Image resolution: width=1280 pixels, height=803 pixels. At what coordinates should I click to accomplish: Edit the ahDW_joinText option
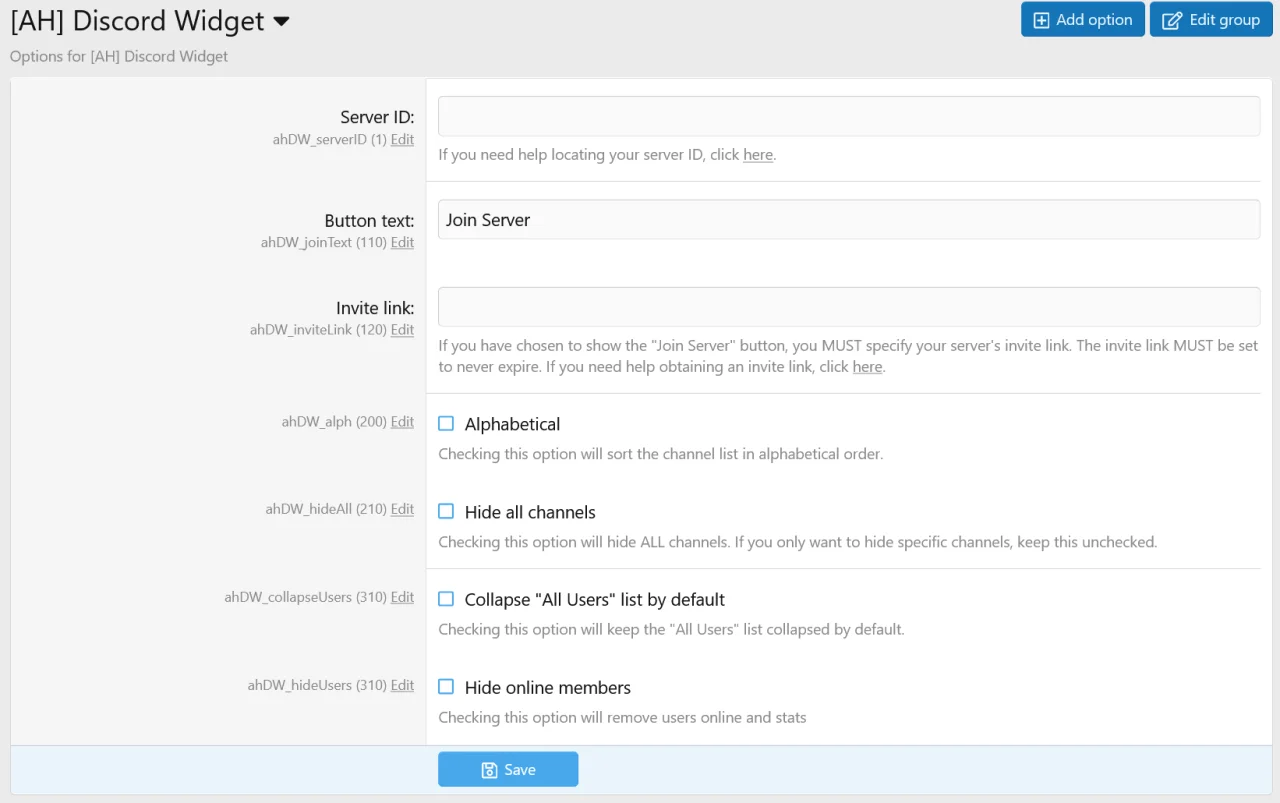coord(402,242)
